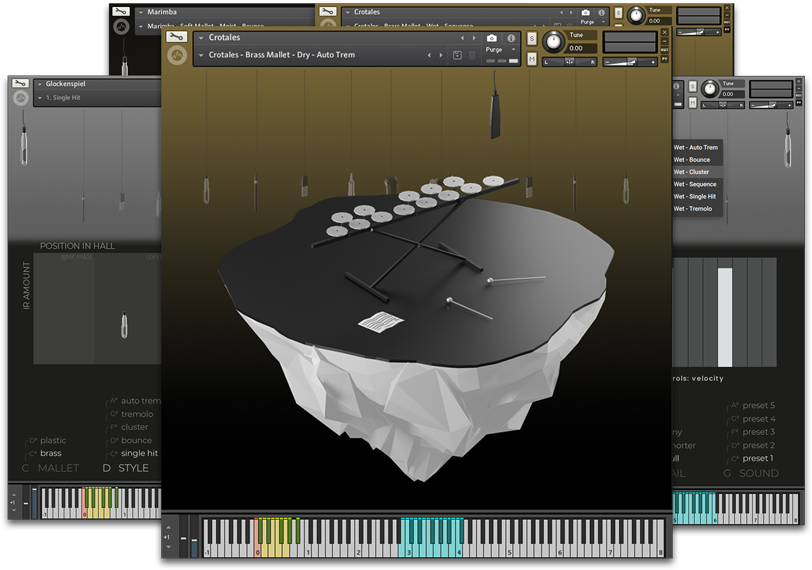Image resolution: width=812 pixels, height=570 pixels.
Task: Open wrench tool in back Crotales window
Action: click(x=327, y=11)
